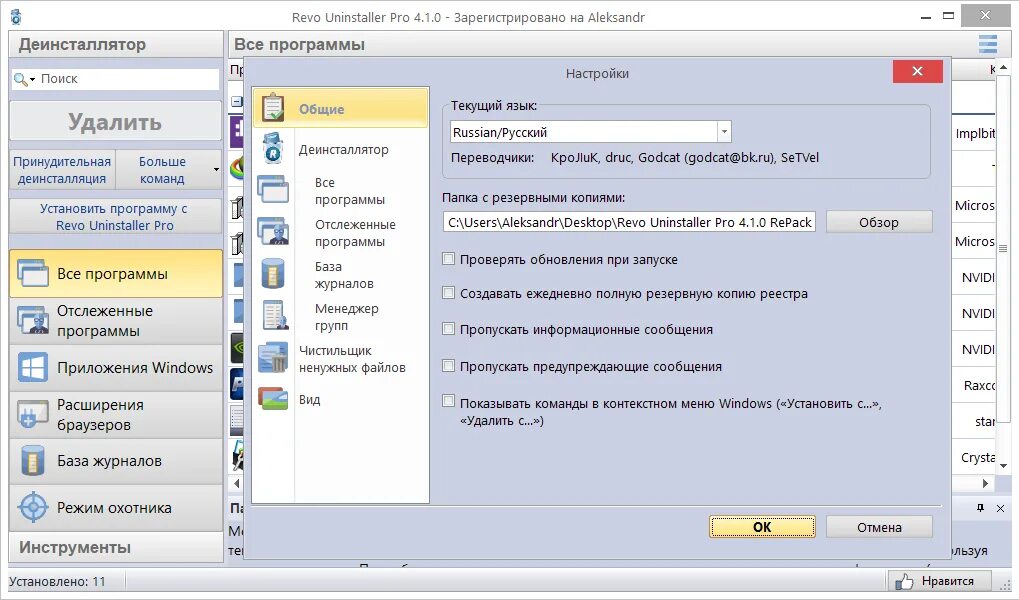
Task: Click the horizontal scrollbar left arrow
Action: coord(237,483)
